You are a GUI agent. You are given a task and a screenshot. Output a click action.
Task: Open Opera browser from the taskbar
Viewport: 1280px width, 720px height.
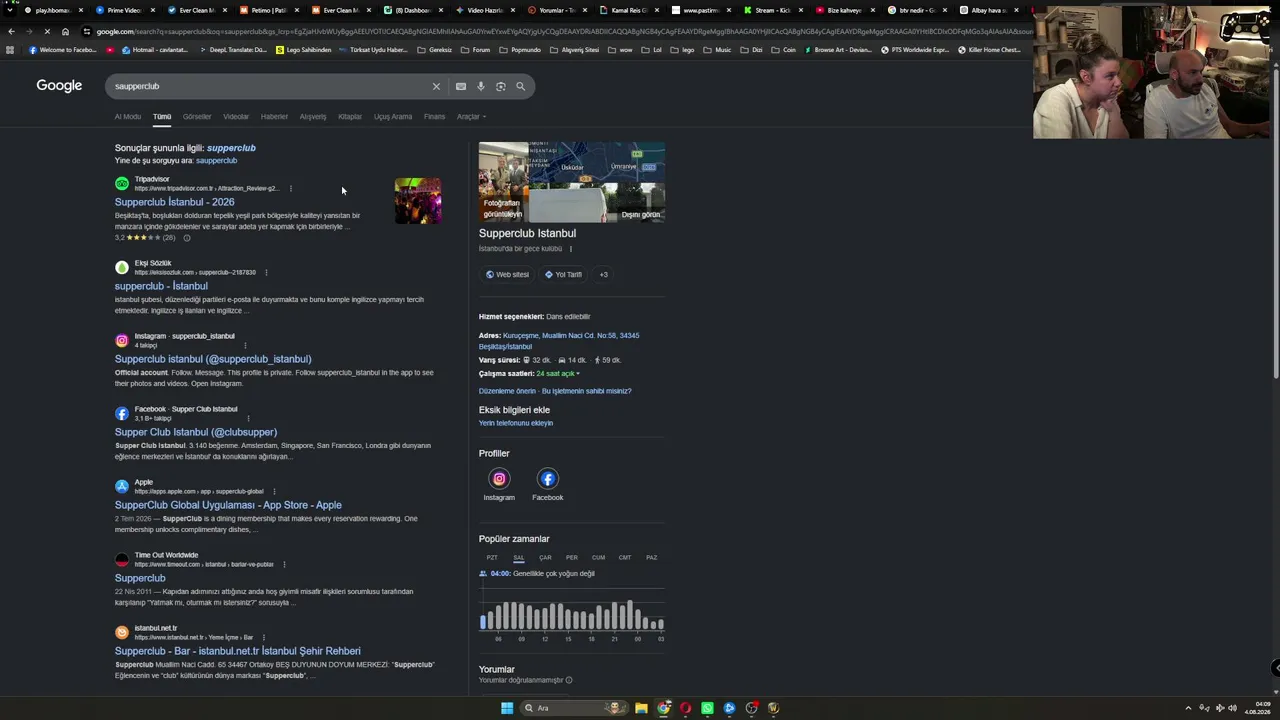(x=685, y=708)
